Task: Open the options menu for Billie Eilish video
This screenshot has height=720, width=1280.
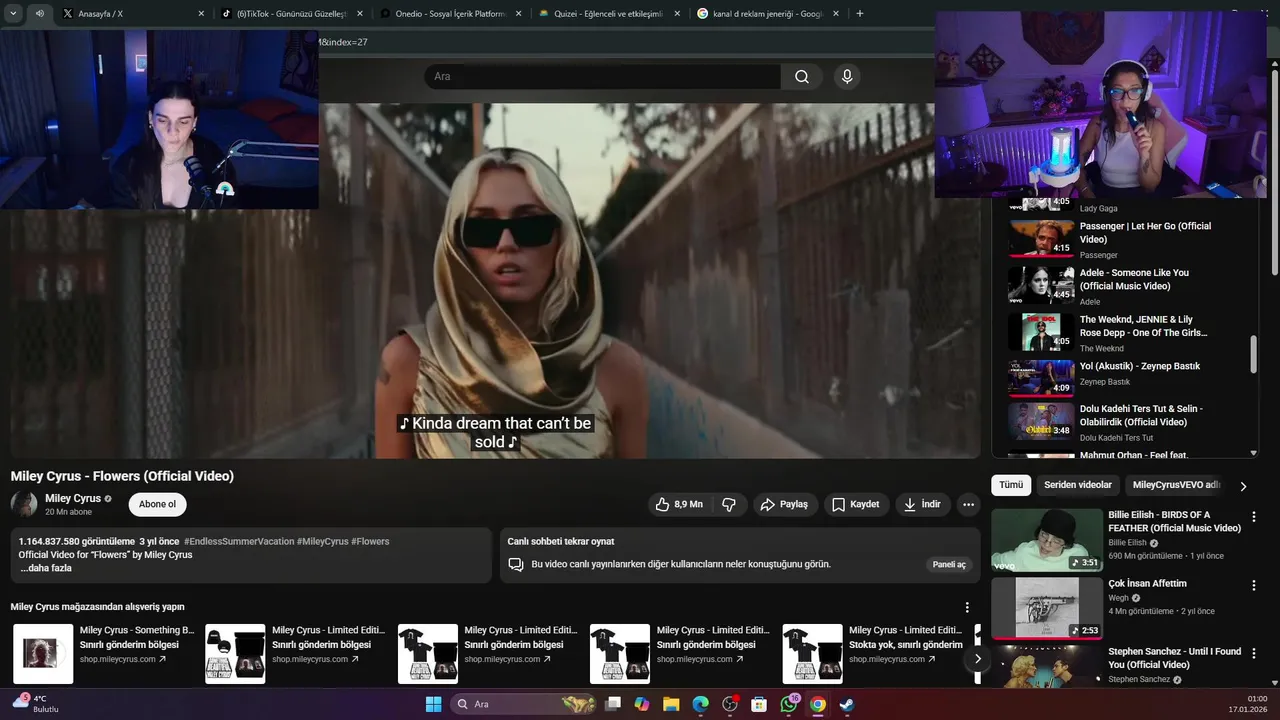Action: (1254, 517)
